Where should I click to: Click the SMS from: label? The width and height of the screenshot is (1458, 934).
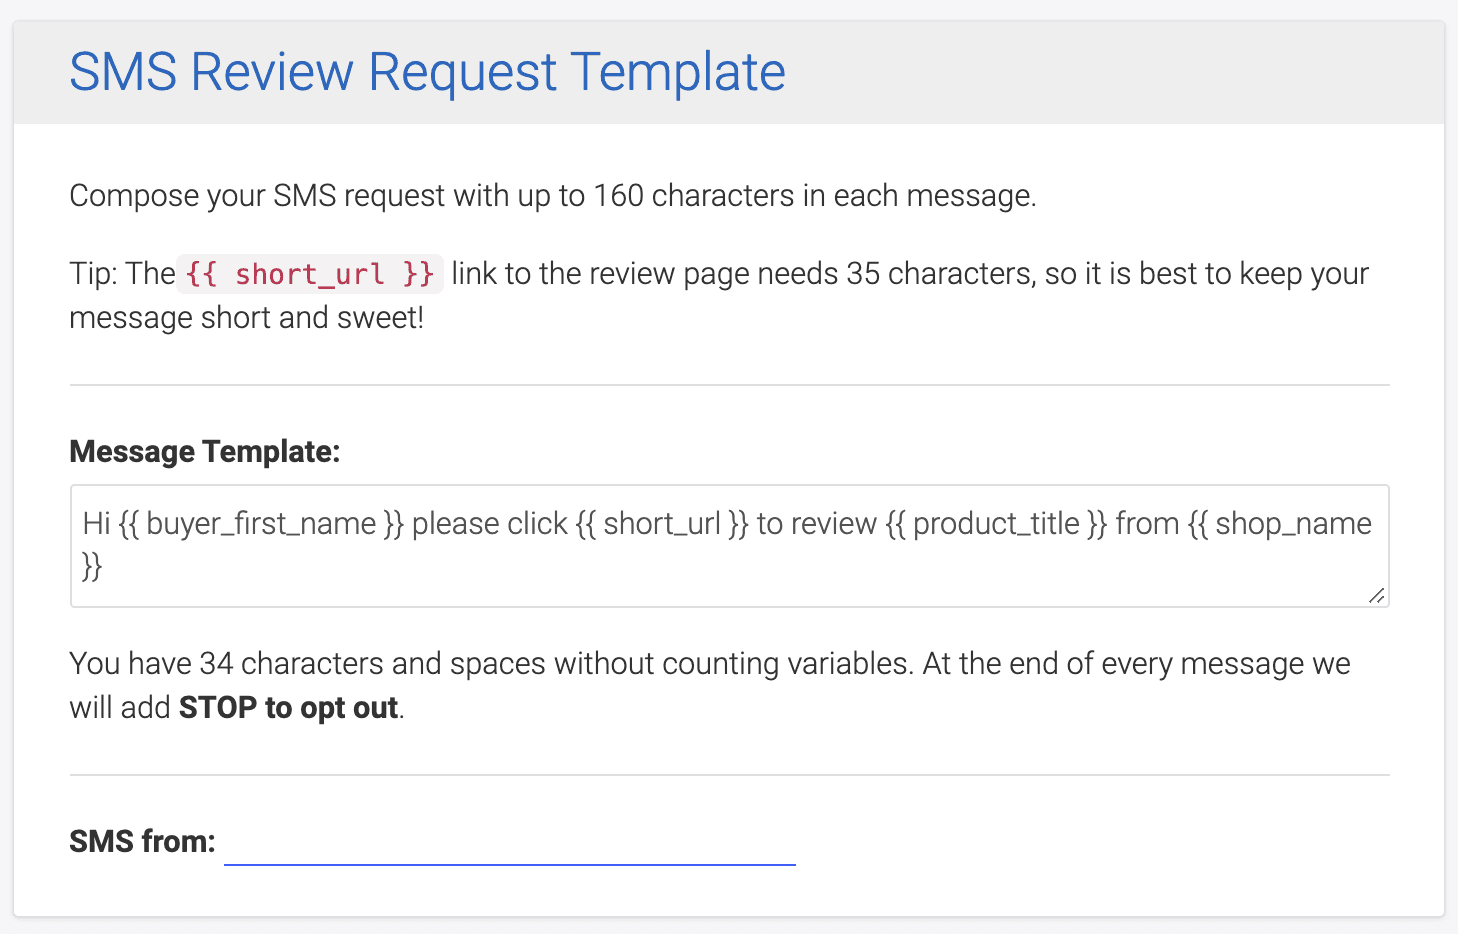click(x=142, y=841)
